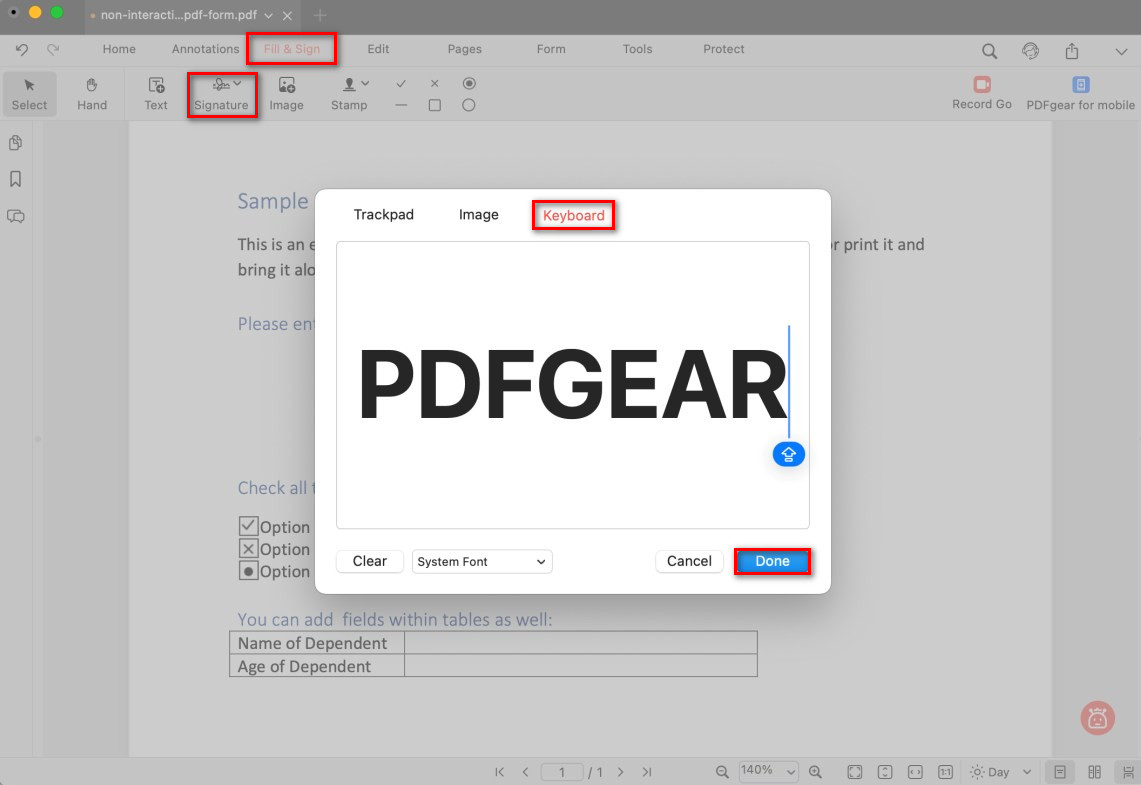The image size is (1141, 785).
Task: Toggle continuous scrolling layout
Action: [1129, 772]
